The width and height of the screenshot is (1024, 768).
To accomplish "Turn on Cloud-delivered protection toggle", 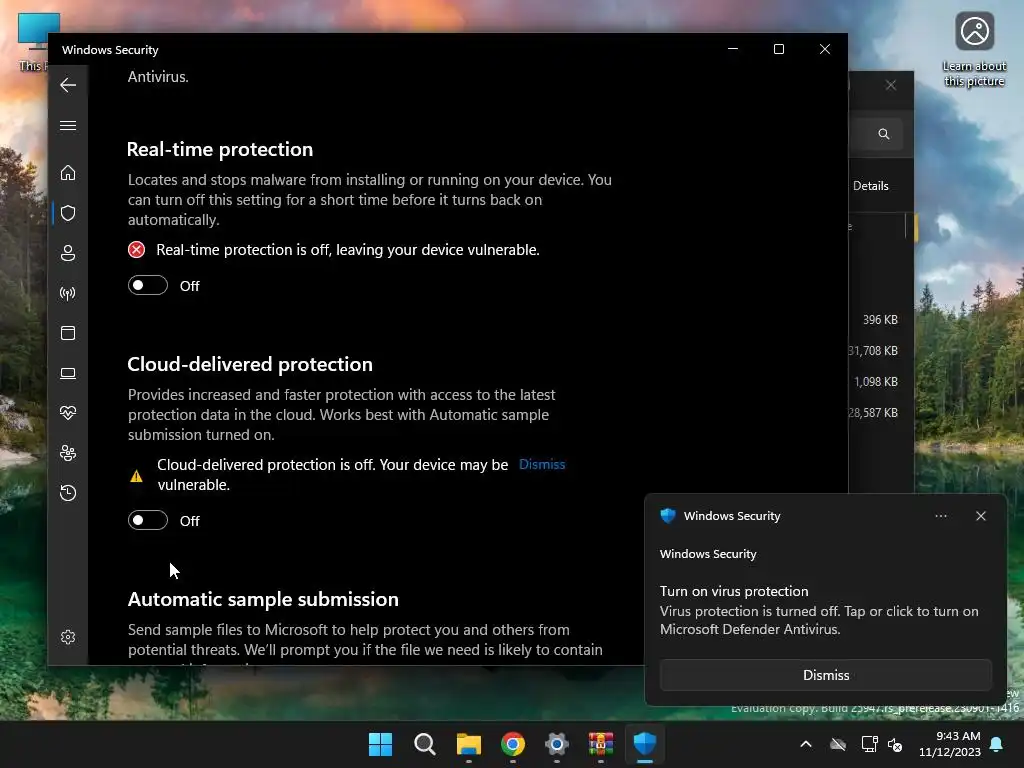I will [x=148, y=520].
